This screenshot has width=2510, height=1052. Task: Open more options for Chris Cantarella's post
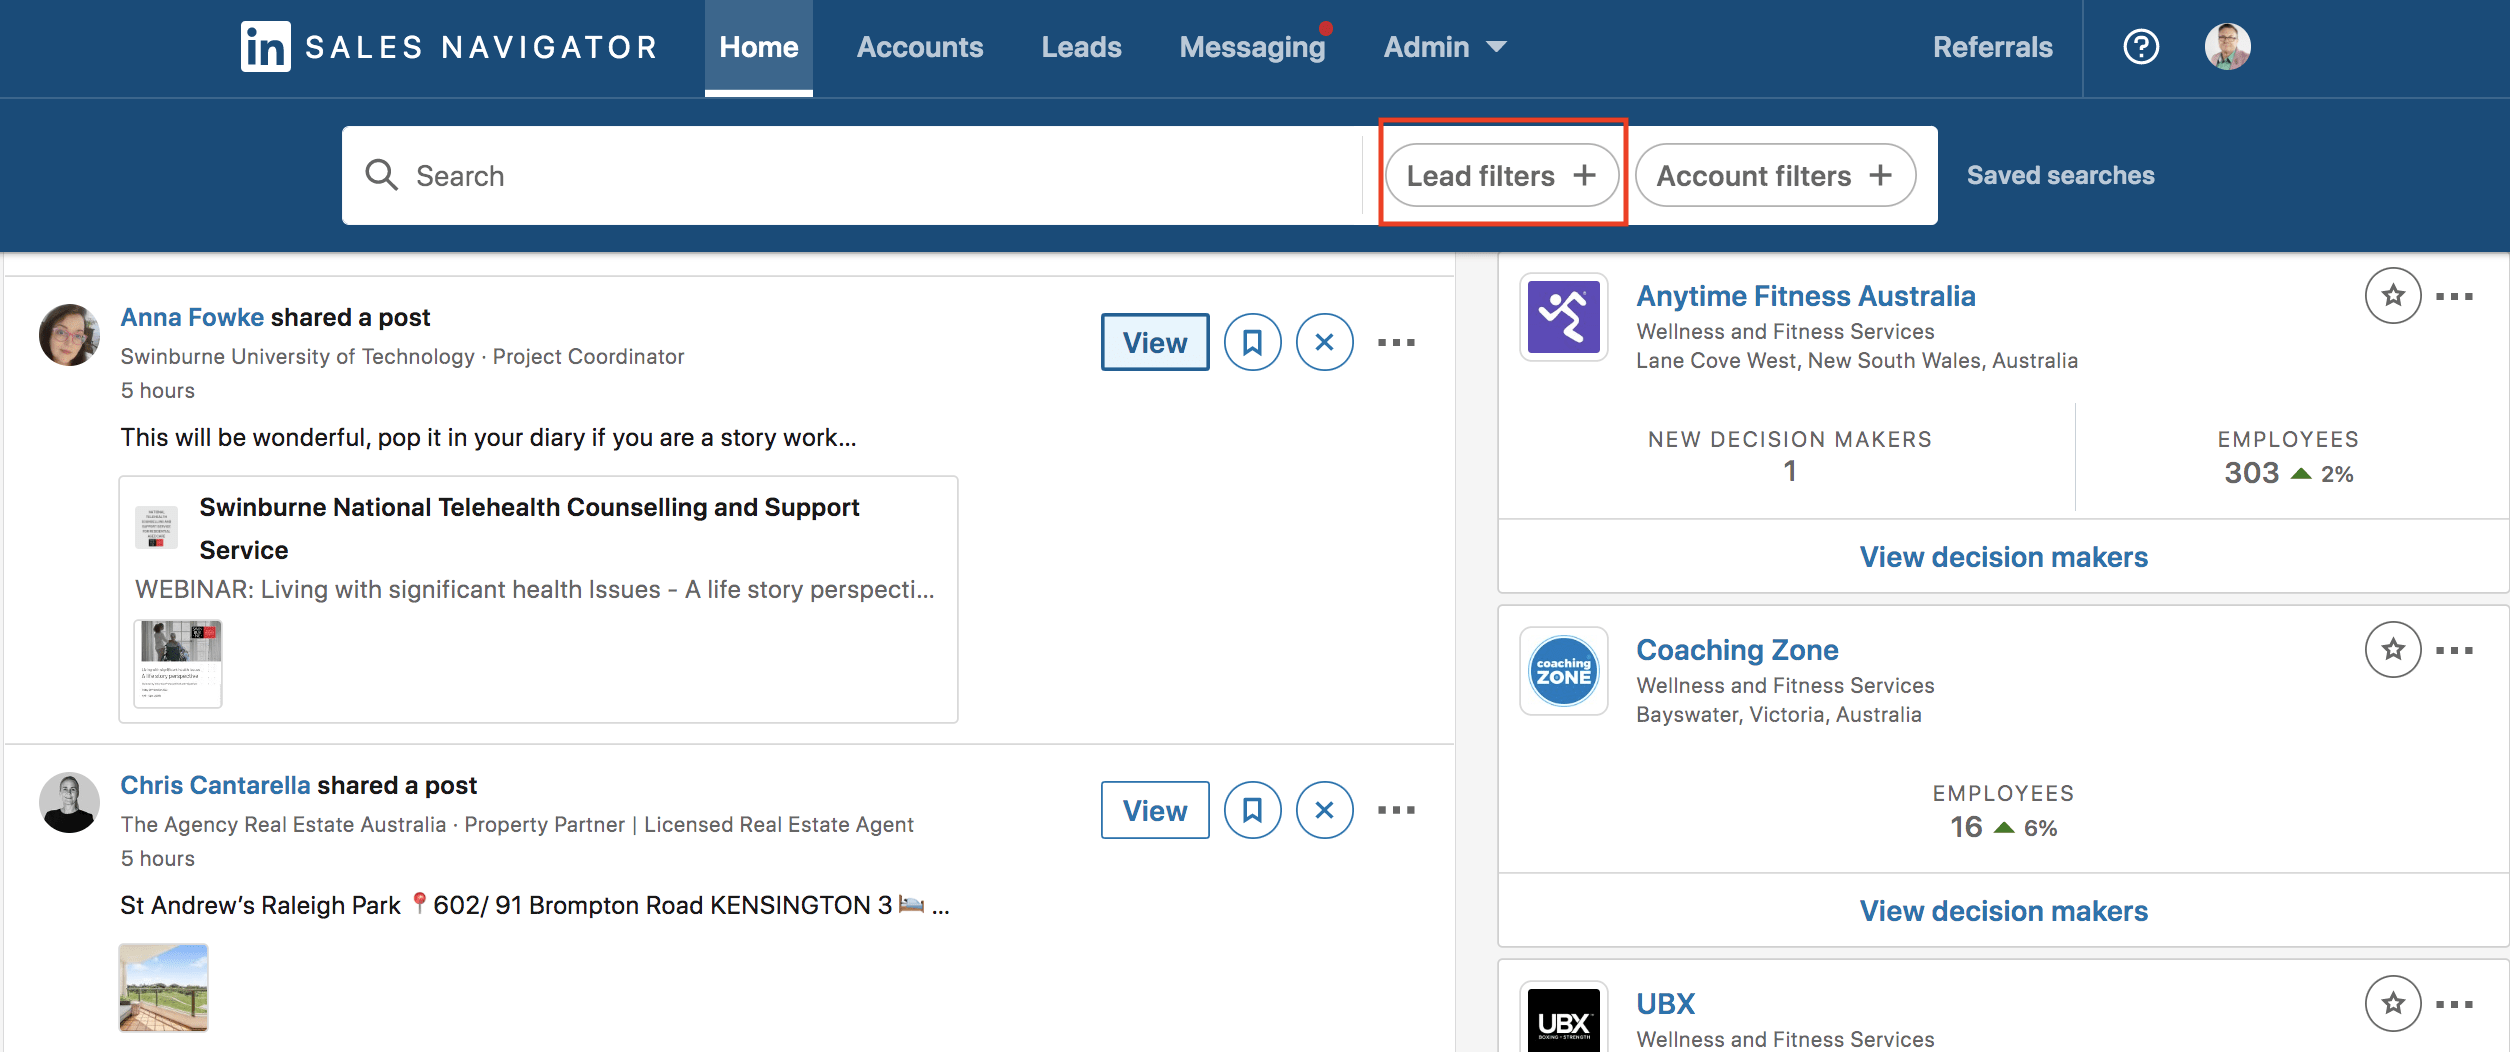pos(1396,810)
